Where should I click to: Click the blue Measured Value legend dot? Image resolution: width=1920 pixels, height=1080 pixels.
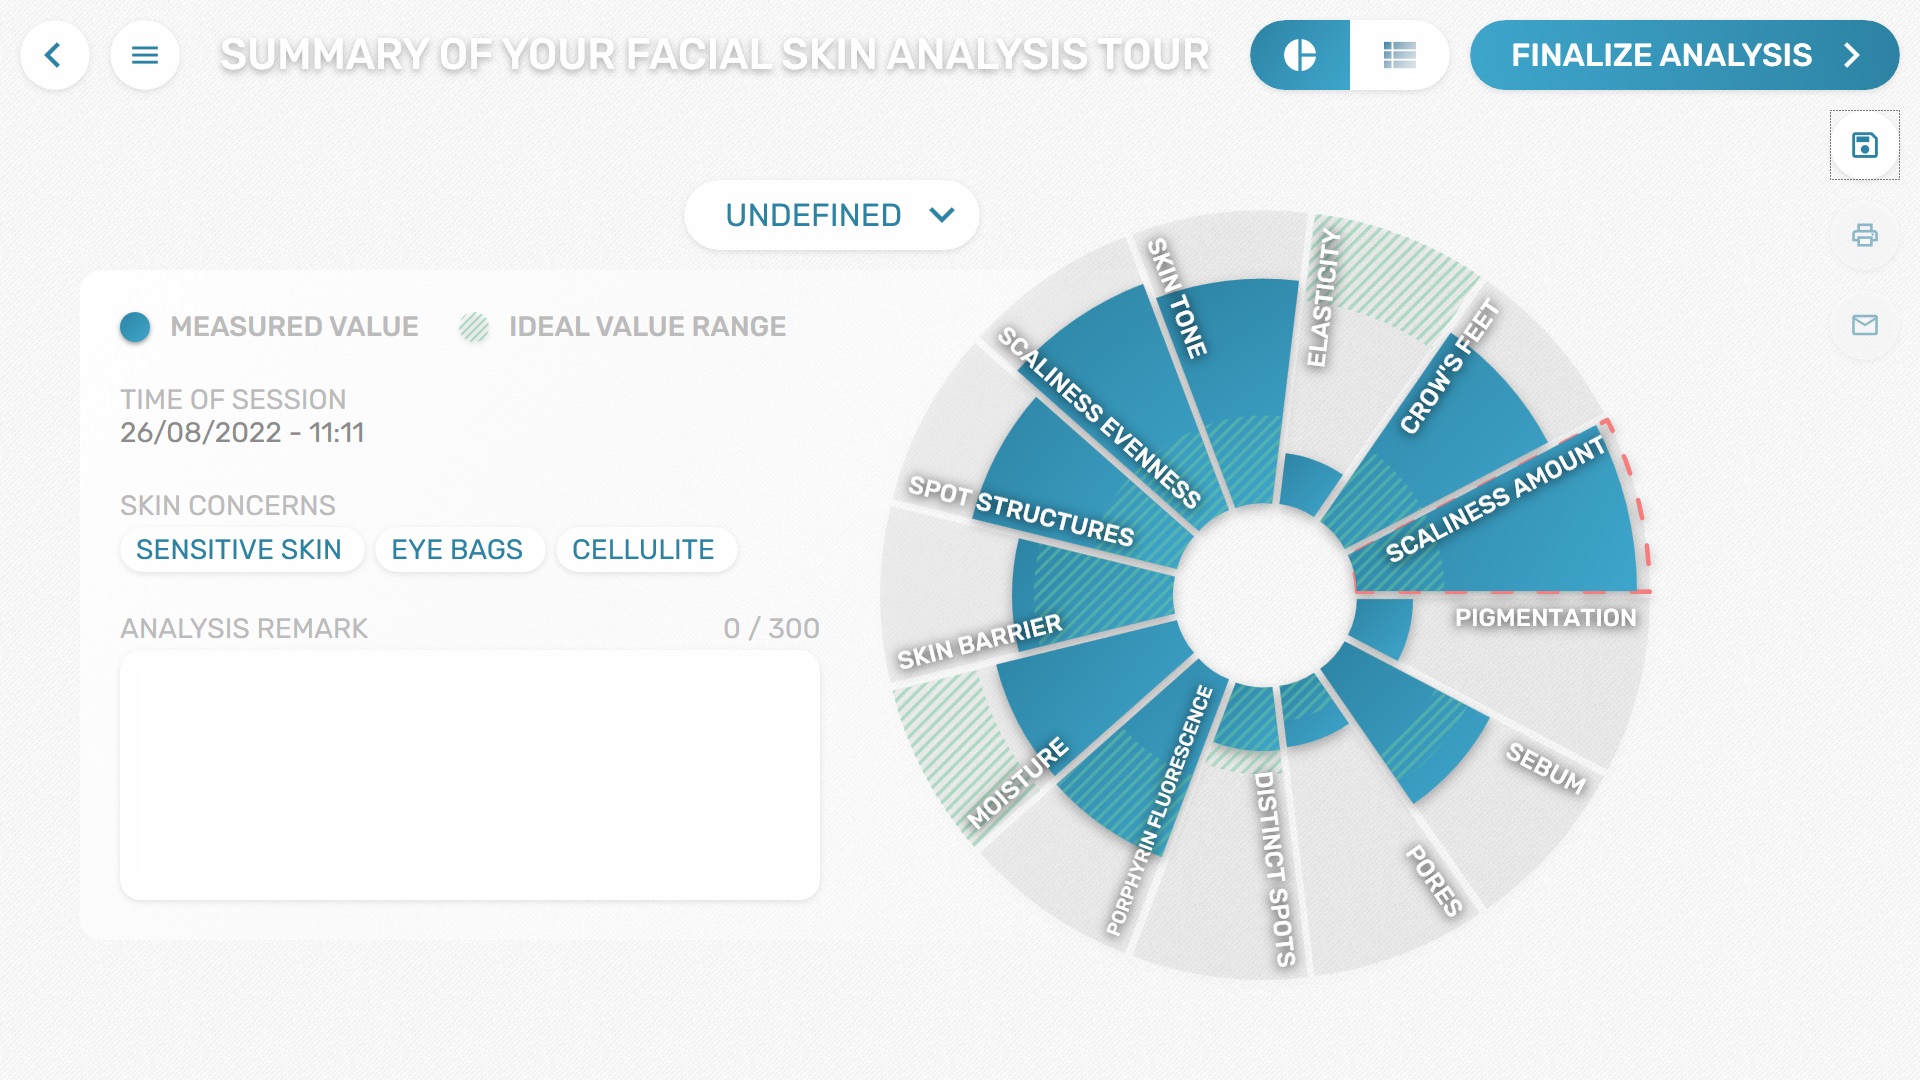(x=135, y=327)
